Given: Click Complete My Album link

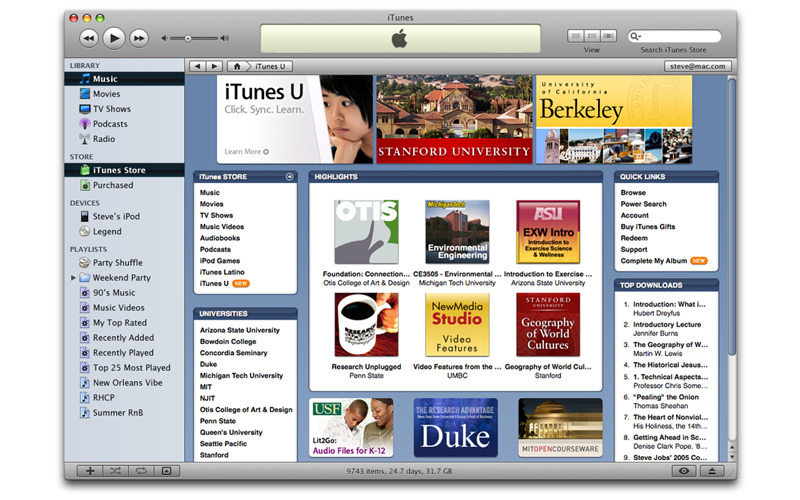Looking at the screenshot, I should (x=654, y=261).
